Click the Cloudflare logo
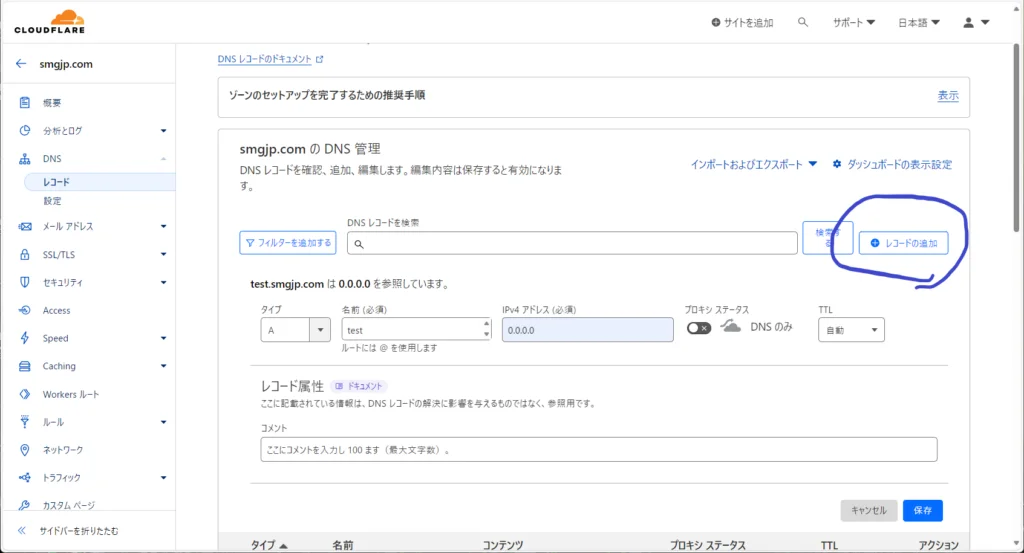The image size is (1024, 553). click(50, 22)
